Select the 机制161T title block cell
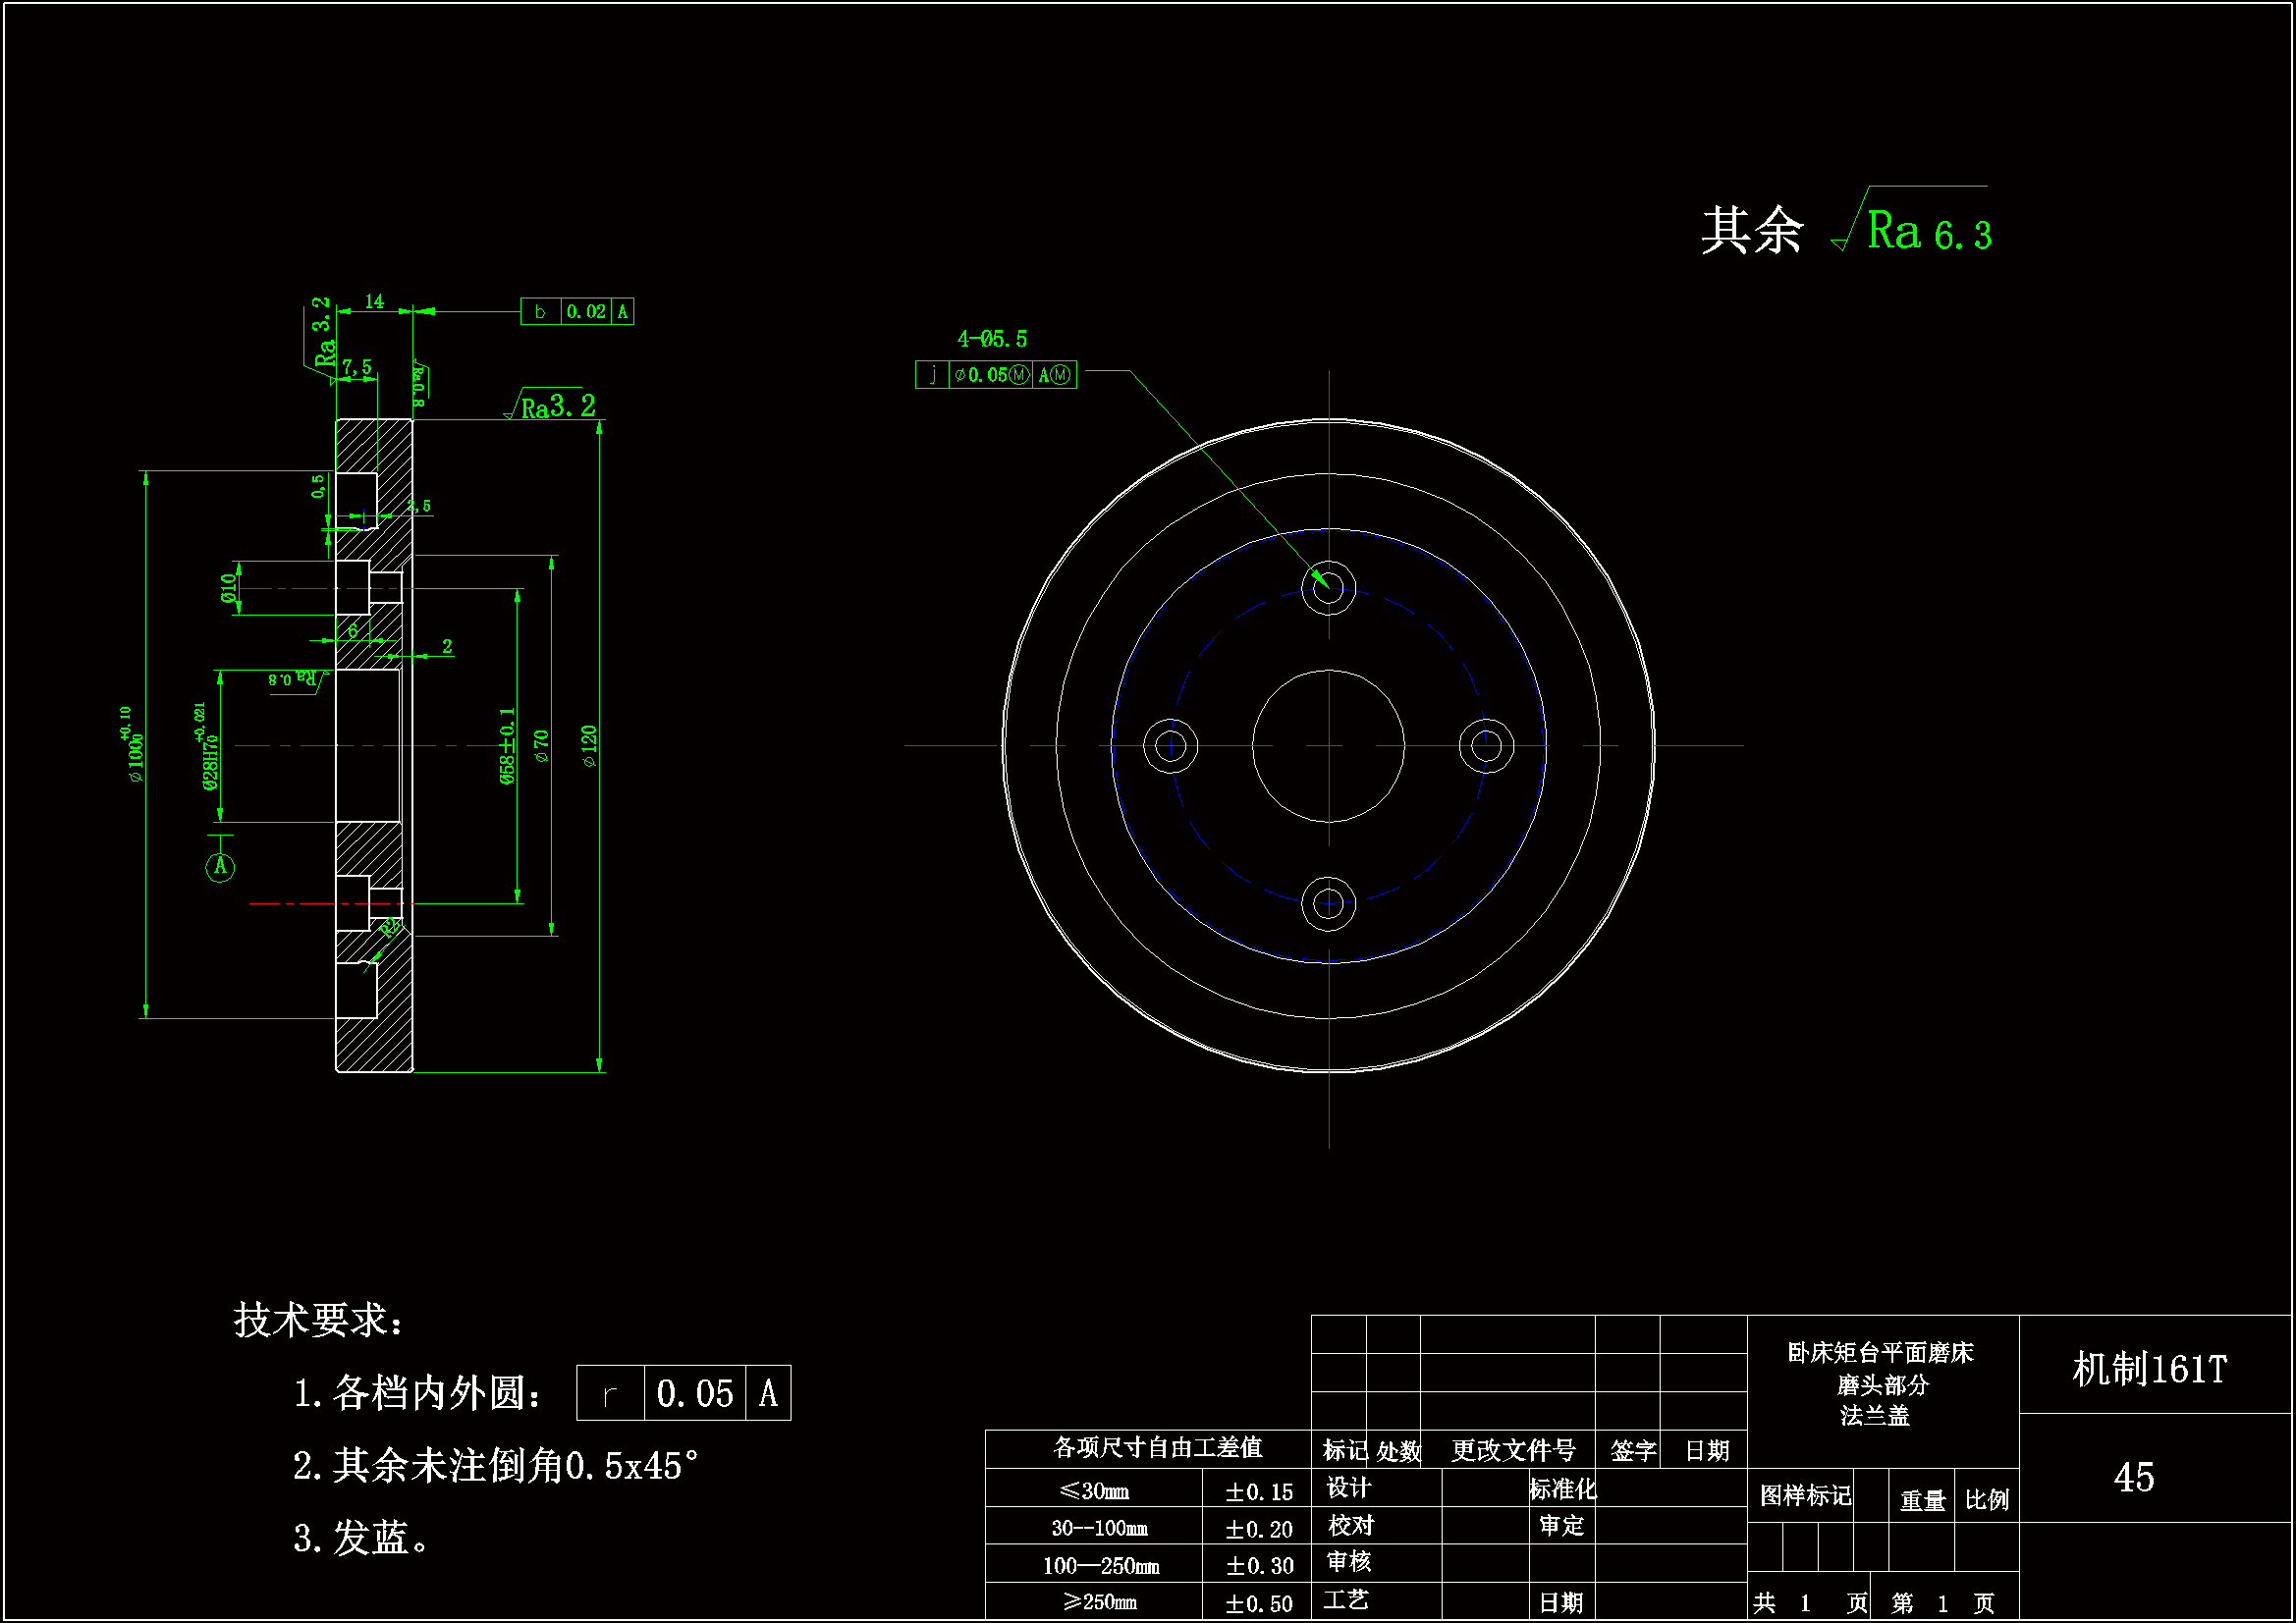This screenshot has height=1623, width=2296. [2149, 1370]
